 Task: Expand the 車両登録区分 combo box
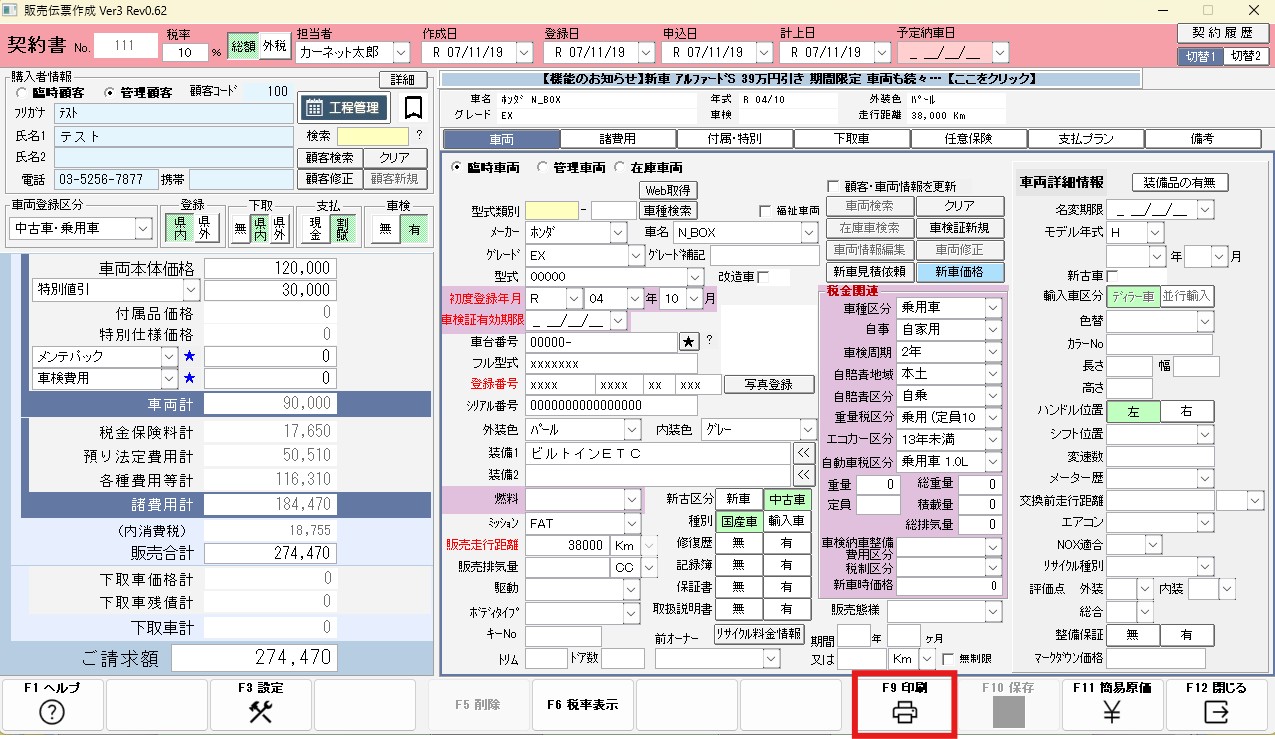[142, 228]
